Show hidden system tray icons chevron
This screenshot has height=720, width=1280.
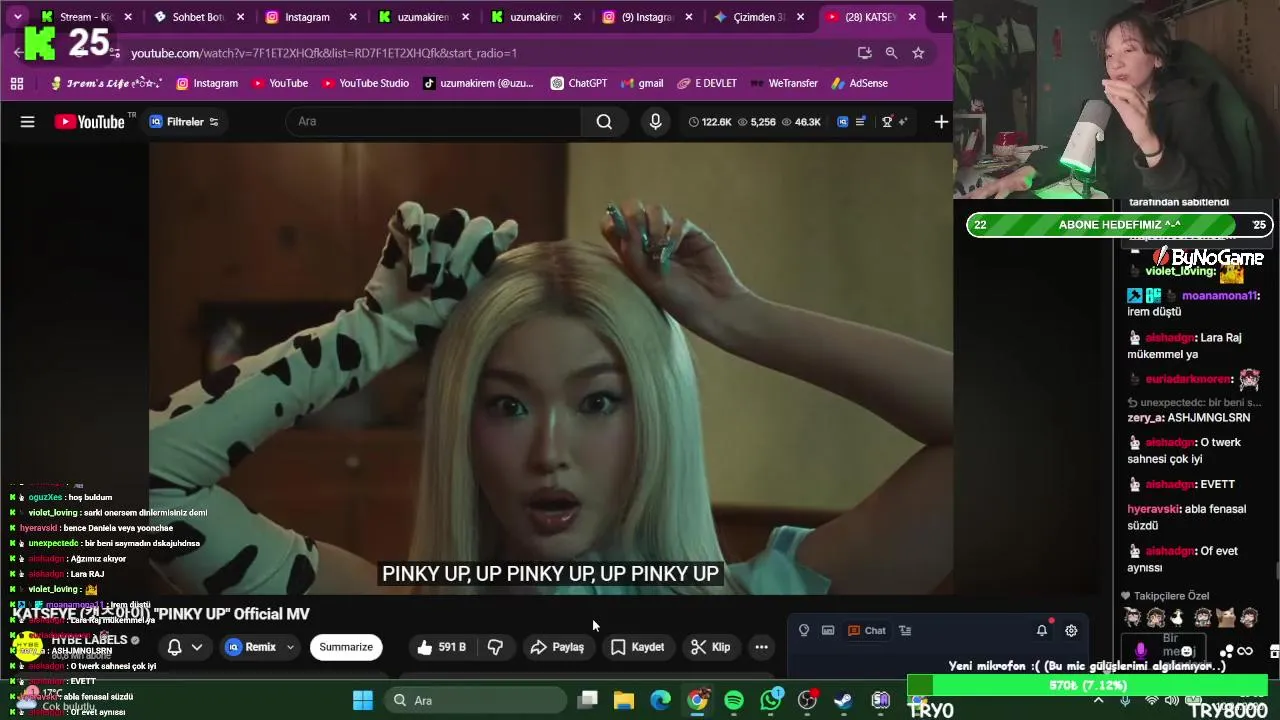tap(1098, 700)
